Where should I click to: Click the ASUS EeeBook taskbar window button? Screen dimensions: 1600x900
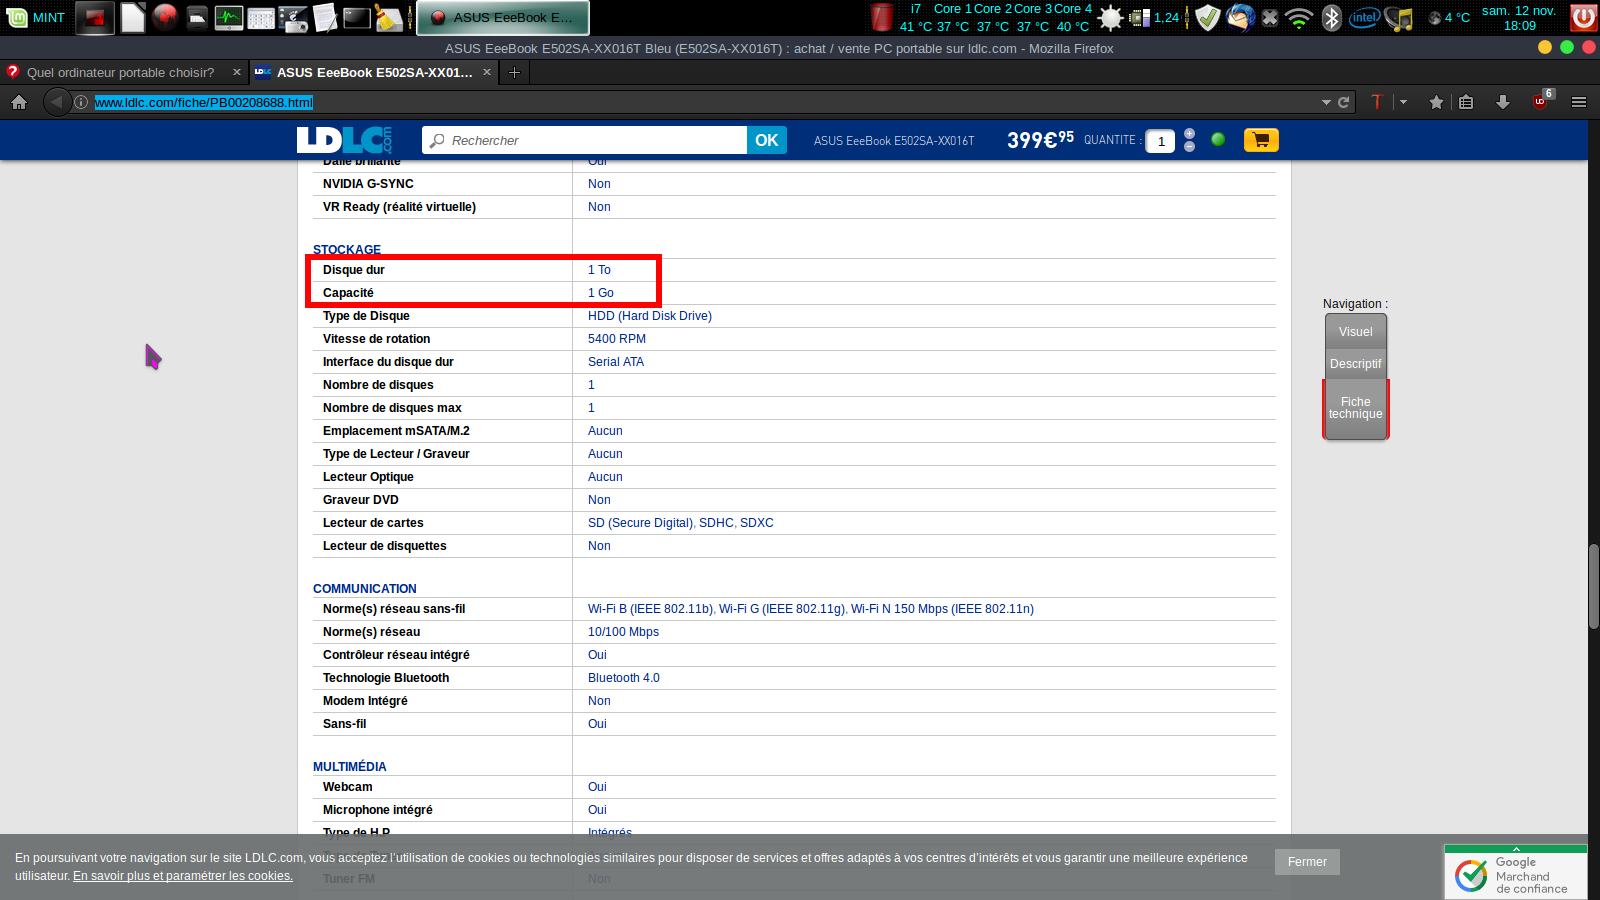tap(503, 17)
